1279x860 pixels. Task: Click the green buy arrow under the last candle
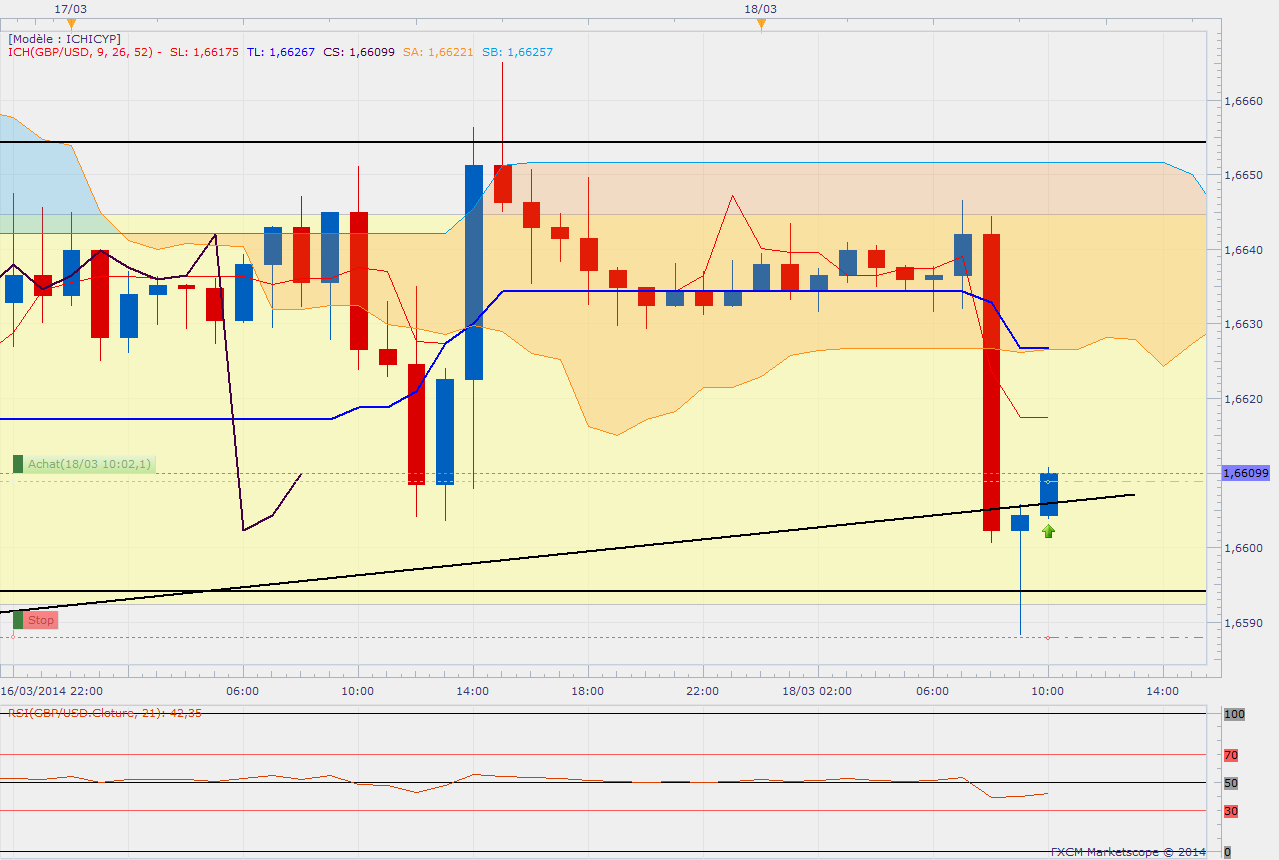1048,532
